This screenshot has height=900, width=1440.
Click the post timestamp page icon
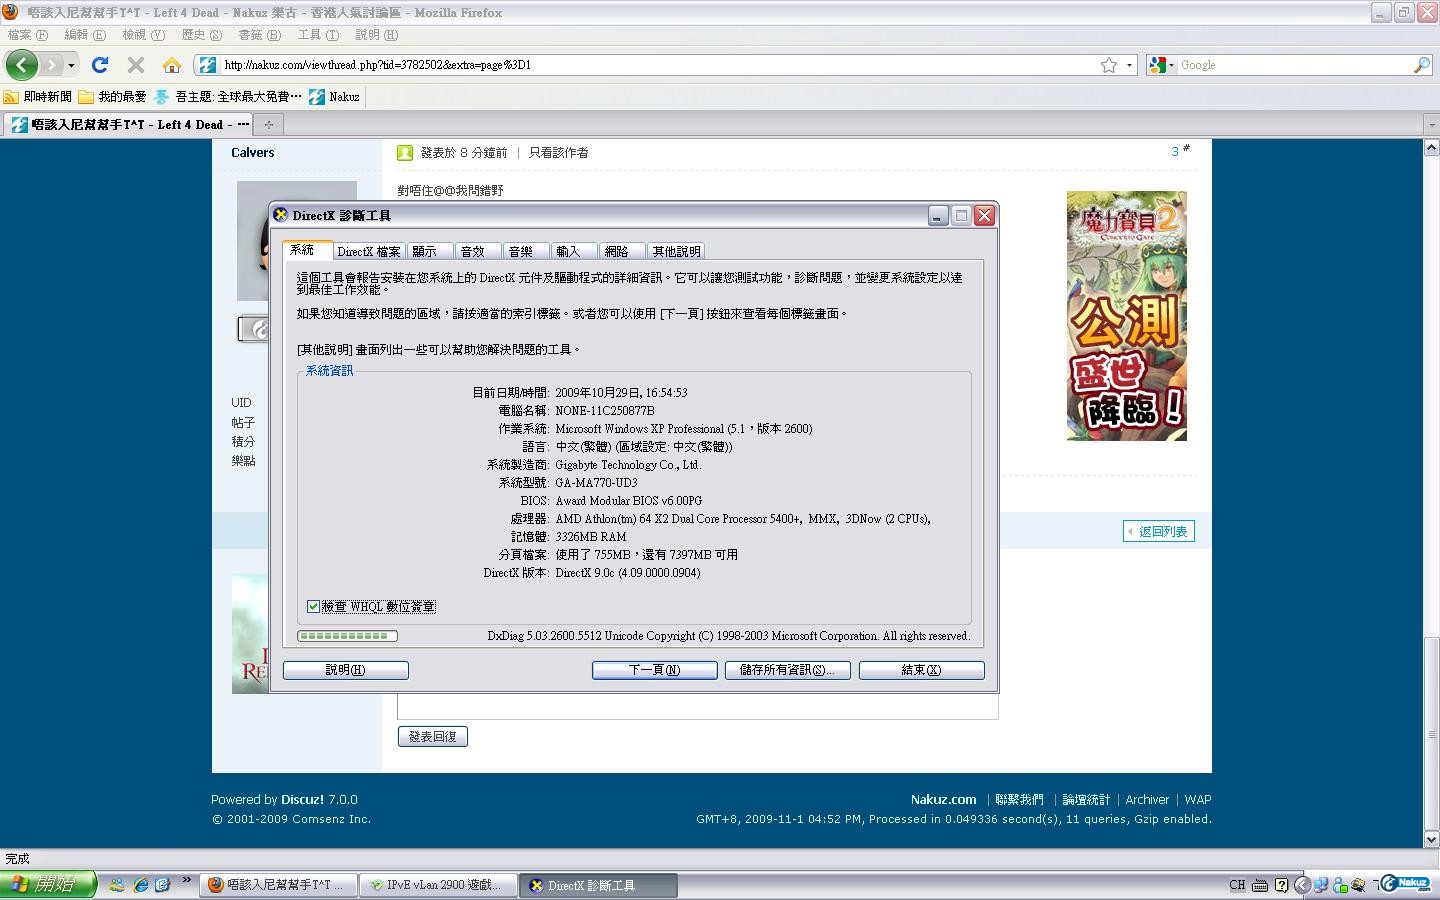pyautogui.click(x=405, y=153)
